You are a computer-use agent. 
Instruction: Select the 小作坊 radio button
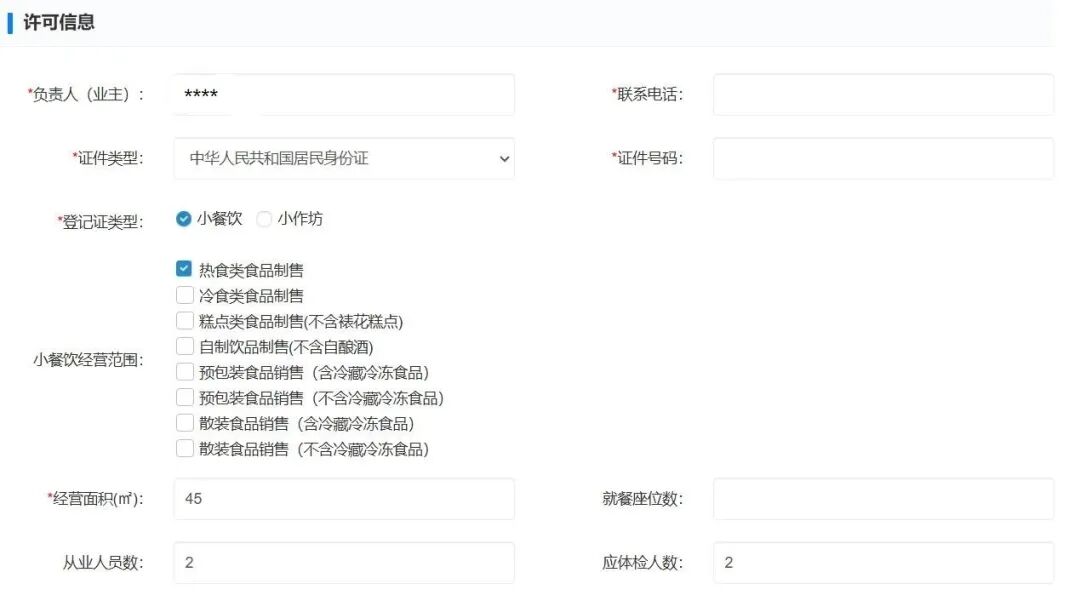point(265,219)
